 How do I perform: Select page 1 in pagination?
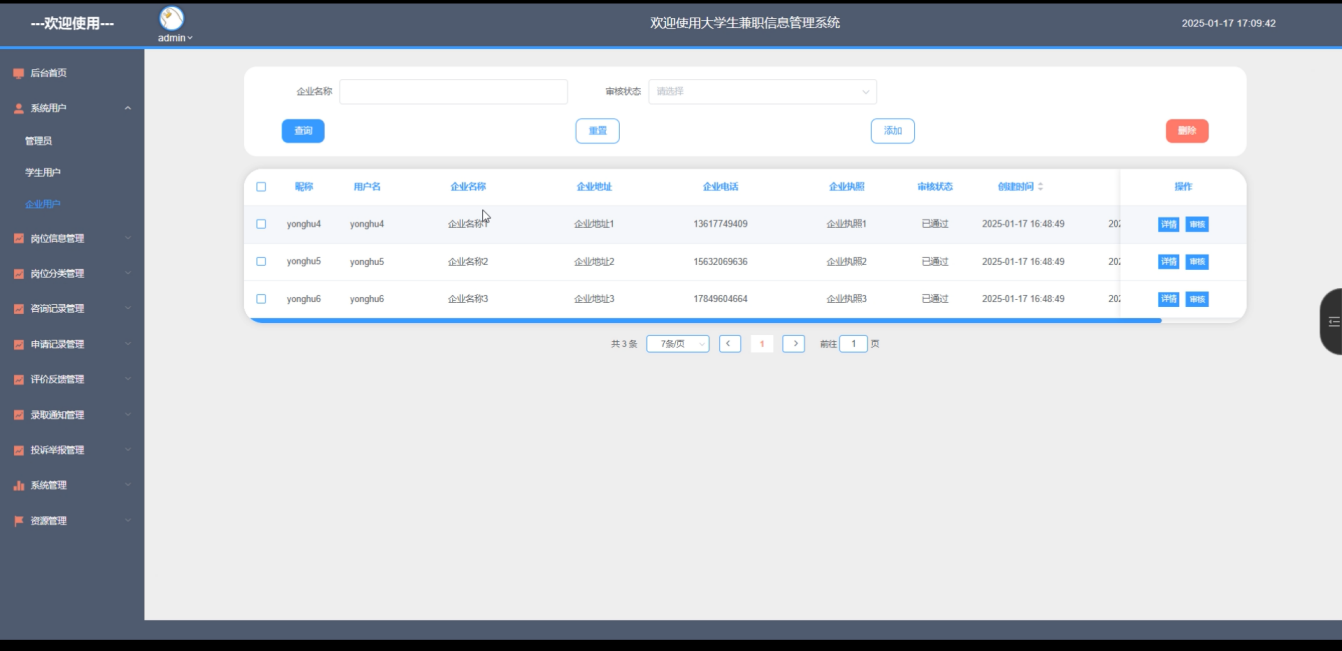click(x=762, y=344)
